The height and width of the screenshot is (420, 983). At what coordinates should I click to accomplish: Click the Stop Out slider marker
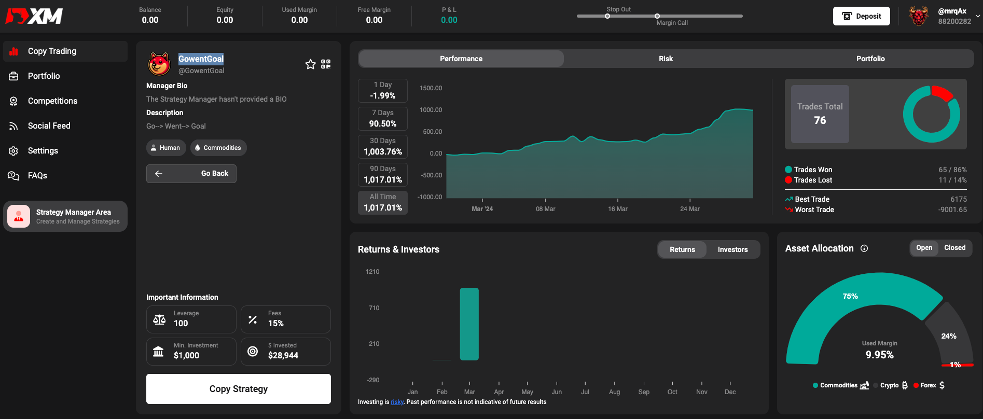(607, 16)
